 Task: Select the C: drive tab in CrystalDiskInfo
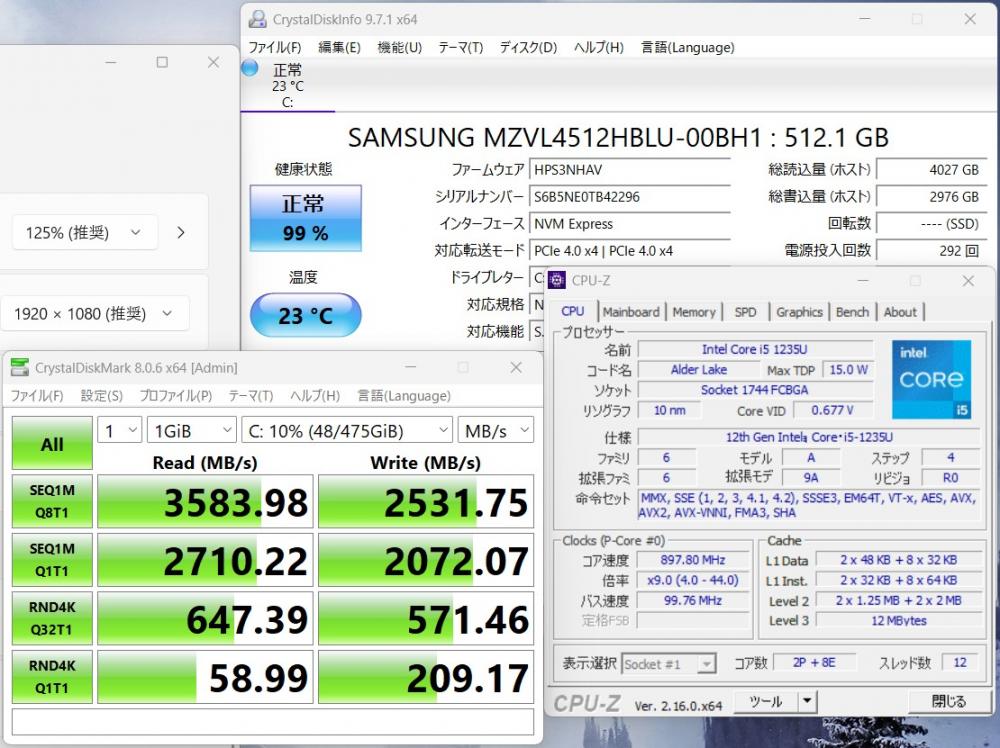[x=288, y=85]
